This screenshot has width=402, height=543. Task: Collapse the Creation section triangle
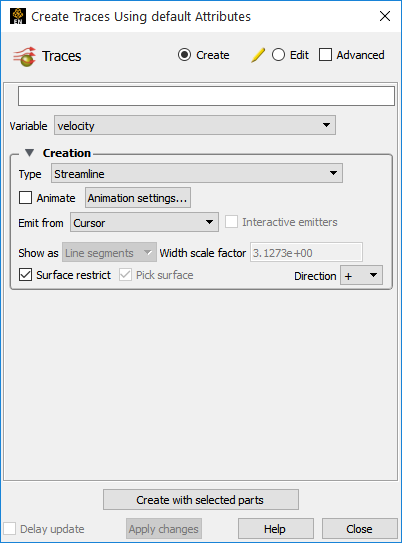tap(29, 153)
